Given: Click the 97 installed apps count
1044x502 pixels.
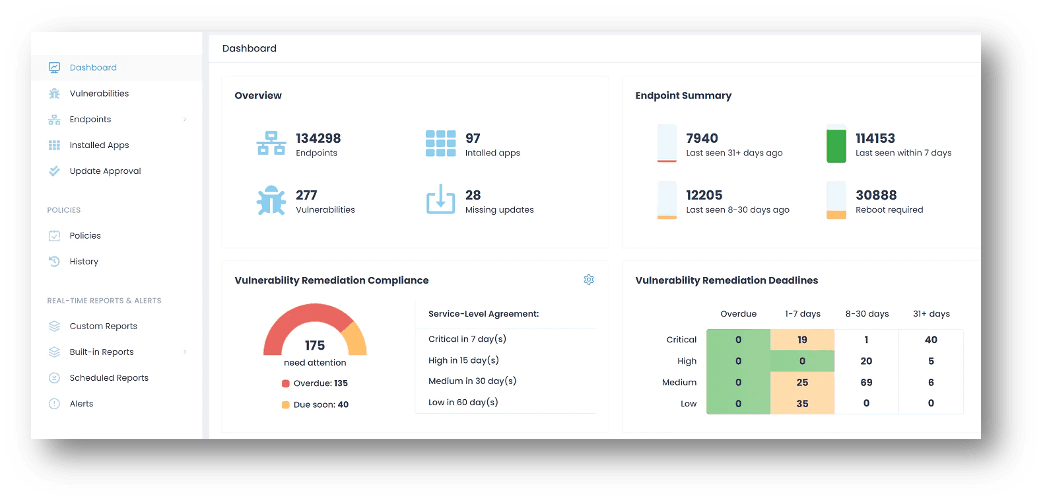Looking at the screenshot, I should (x=473, y=138).
